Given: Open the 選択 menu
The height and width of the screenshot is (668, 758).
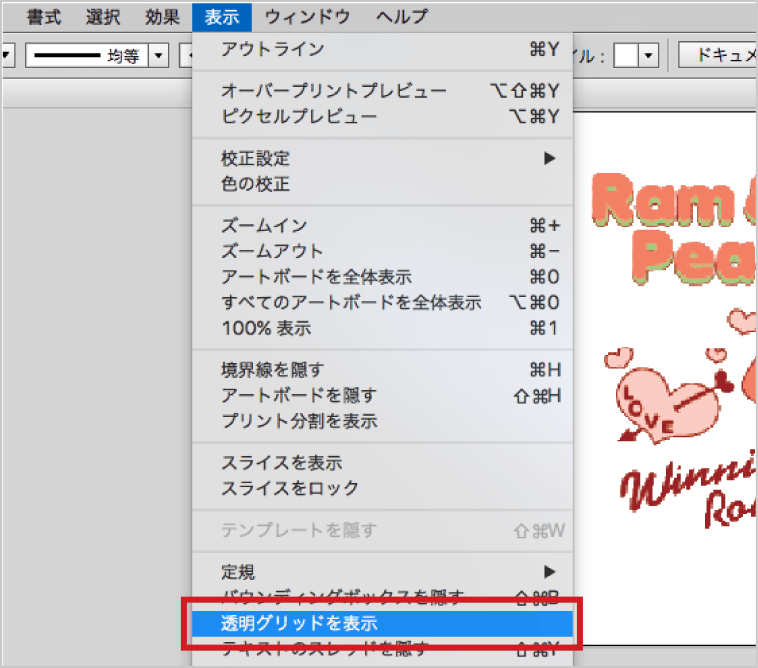Looking at the screenshot, I should [x=103, y=16].
